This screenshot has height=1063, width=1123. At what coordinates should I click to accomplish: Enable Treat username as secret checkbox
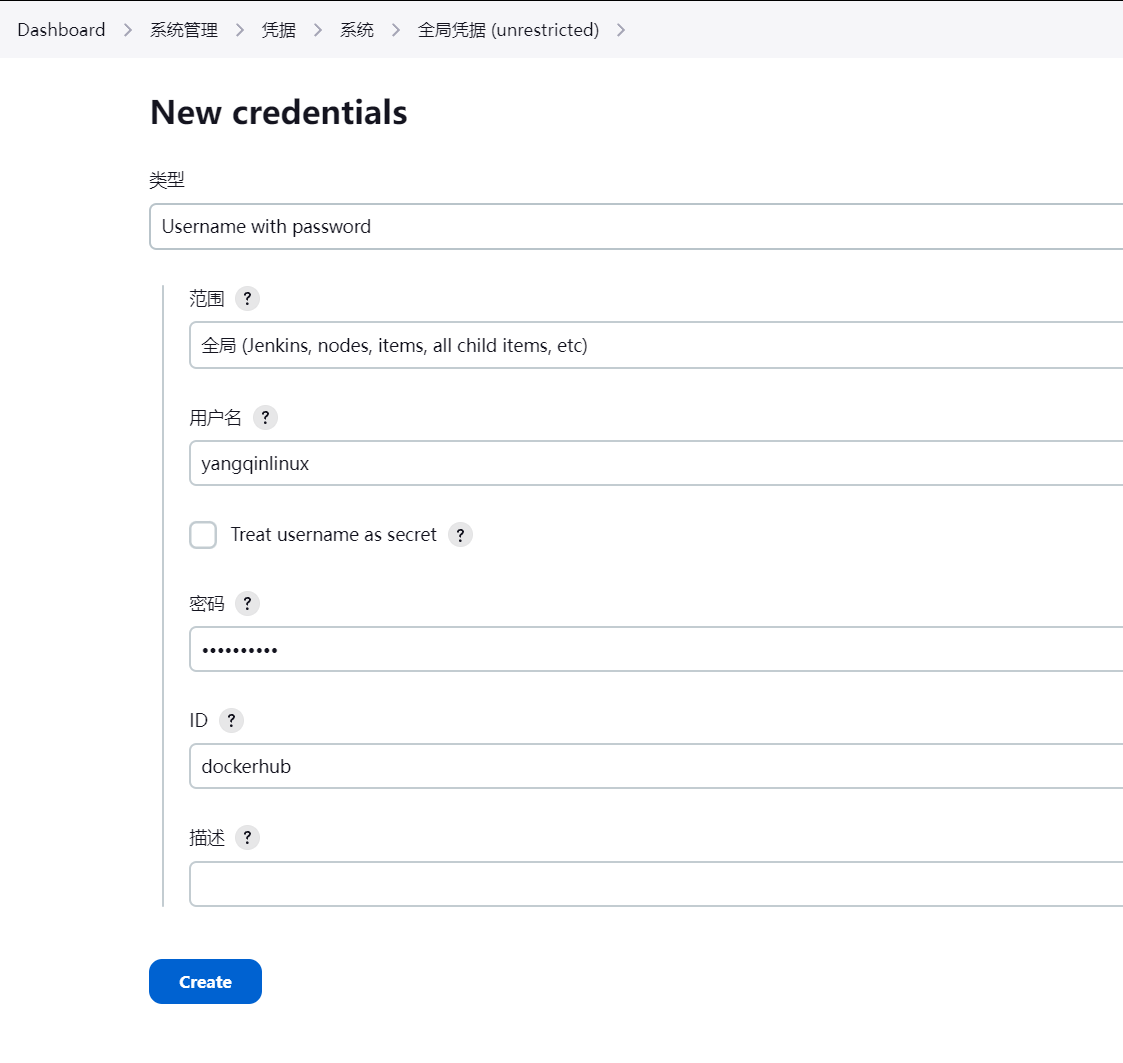(x=203, y=535)
